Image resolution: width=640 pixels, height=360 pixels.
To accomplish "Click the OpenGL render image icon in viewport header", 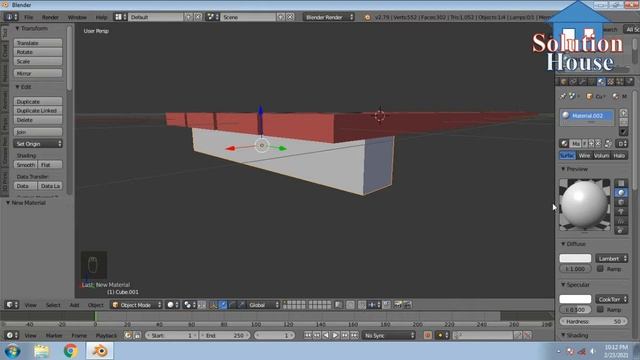I will 398,304.
